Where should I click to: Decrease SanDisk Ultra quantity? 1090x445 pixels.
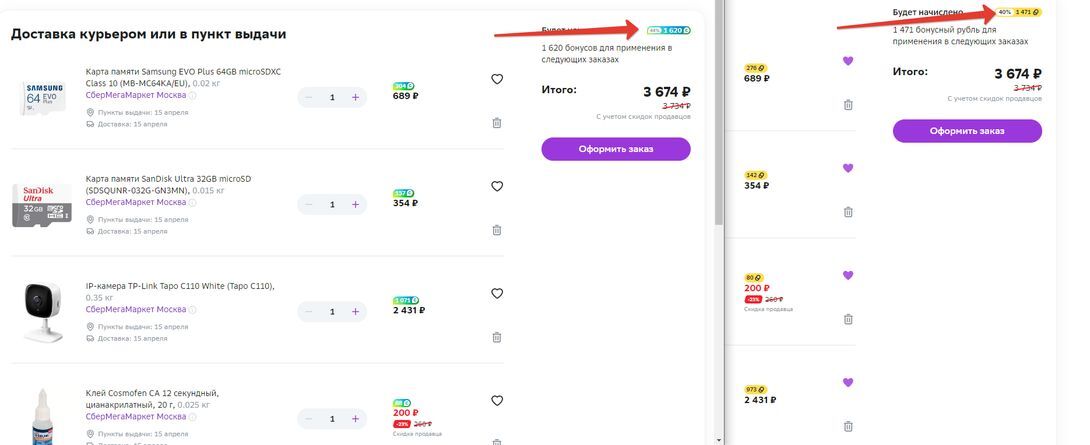[x=309, y=204]
